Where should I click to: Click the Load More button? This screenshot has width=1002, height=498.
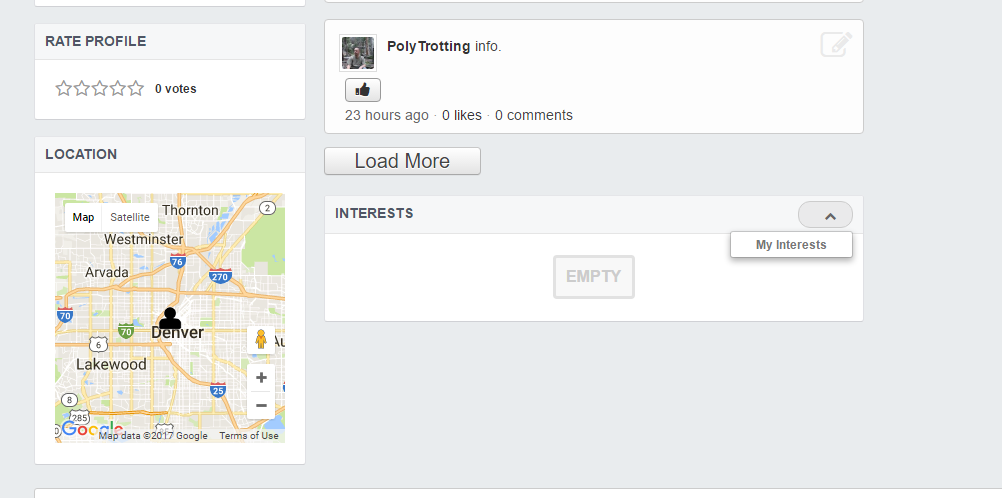(402, 161)
